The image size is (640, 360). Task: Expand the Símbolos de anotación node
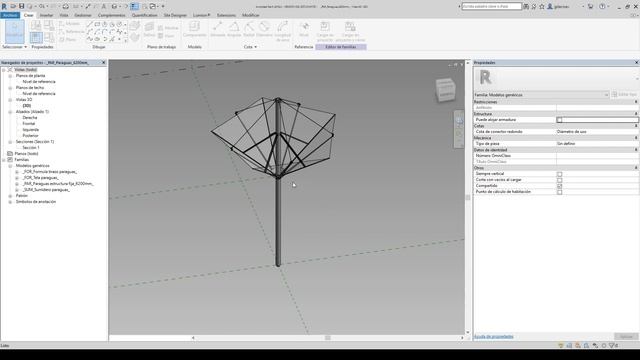coord(10,202)
